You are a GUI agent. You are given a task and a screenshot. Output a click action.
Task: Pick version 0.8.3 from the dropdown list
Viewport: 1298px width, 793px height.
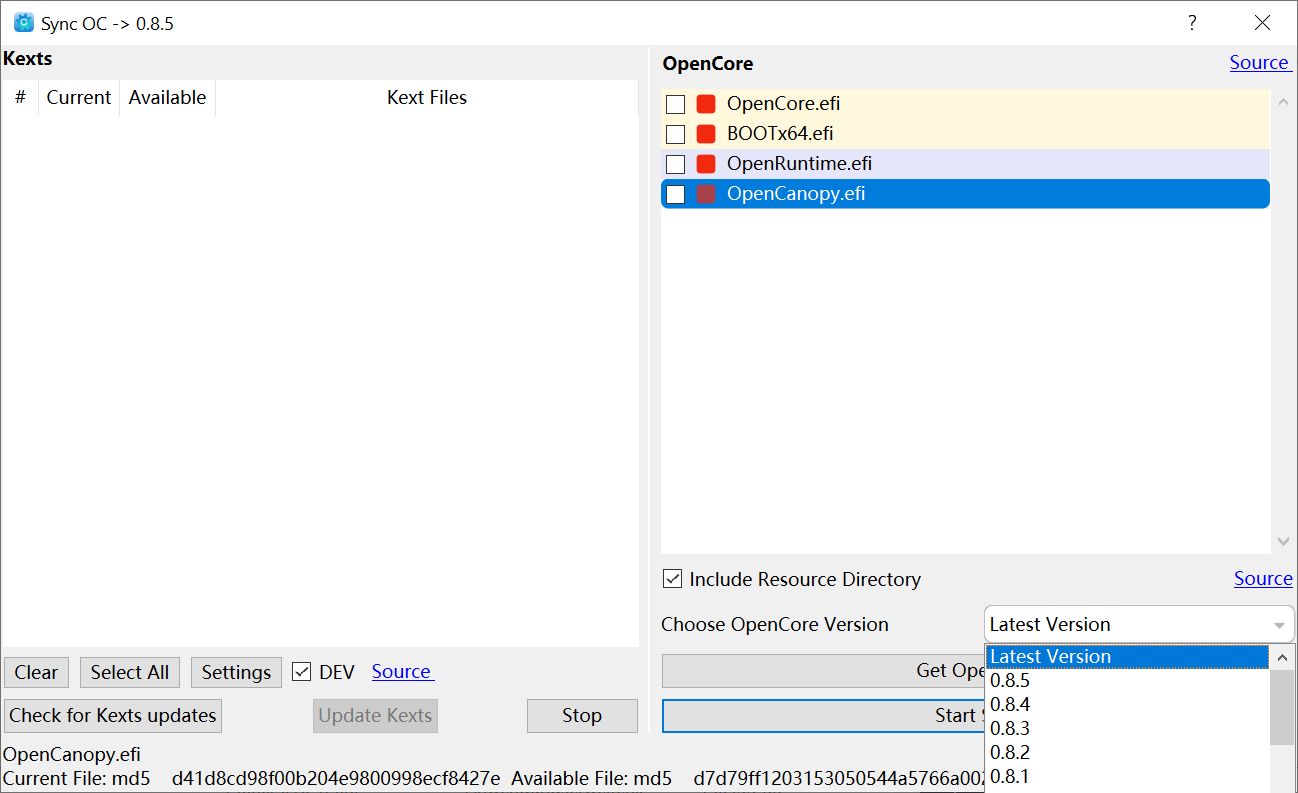click(x=1127, y=729)
